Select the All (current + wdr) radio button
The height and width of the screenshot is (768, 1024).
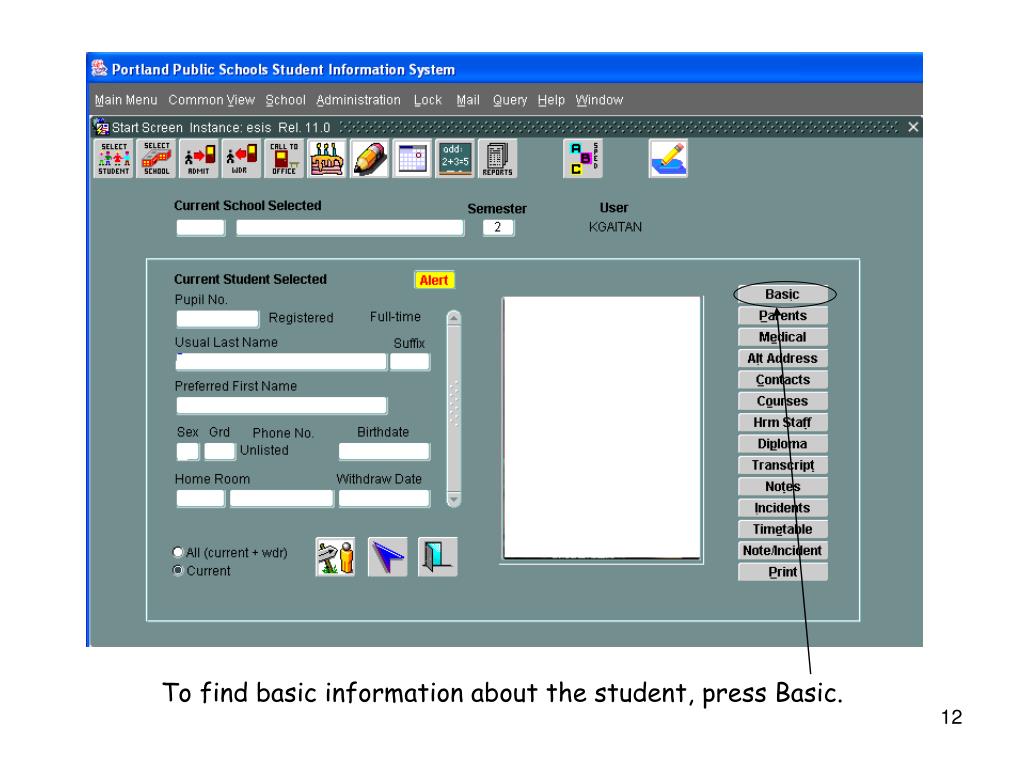pyautogui.click(x=178, y=552)
